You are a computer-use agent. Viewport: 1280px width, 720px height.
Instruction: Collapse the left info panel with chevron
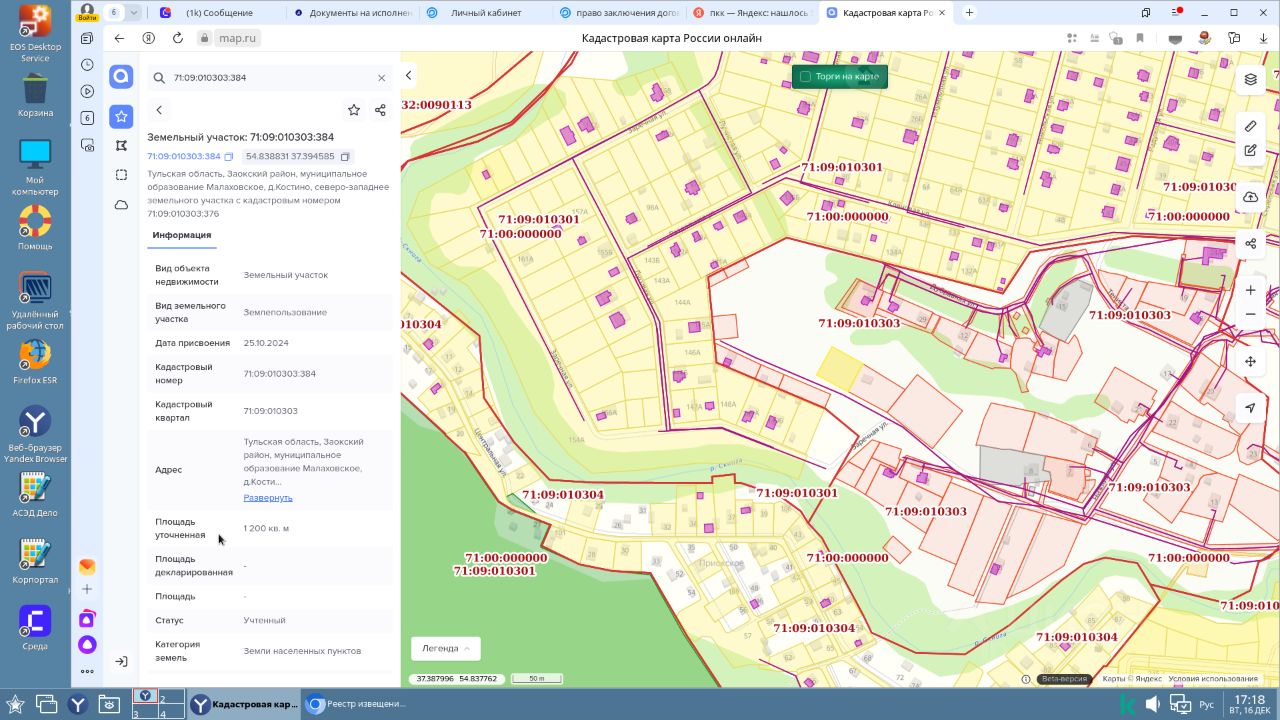(x=408, y=76)
